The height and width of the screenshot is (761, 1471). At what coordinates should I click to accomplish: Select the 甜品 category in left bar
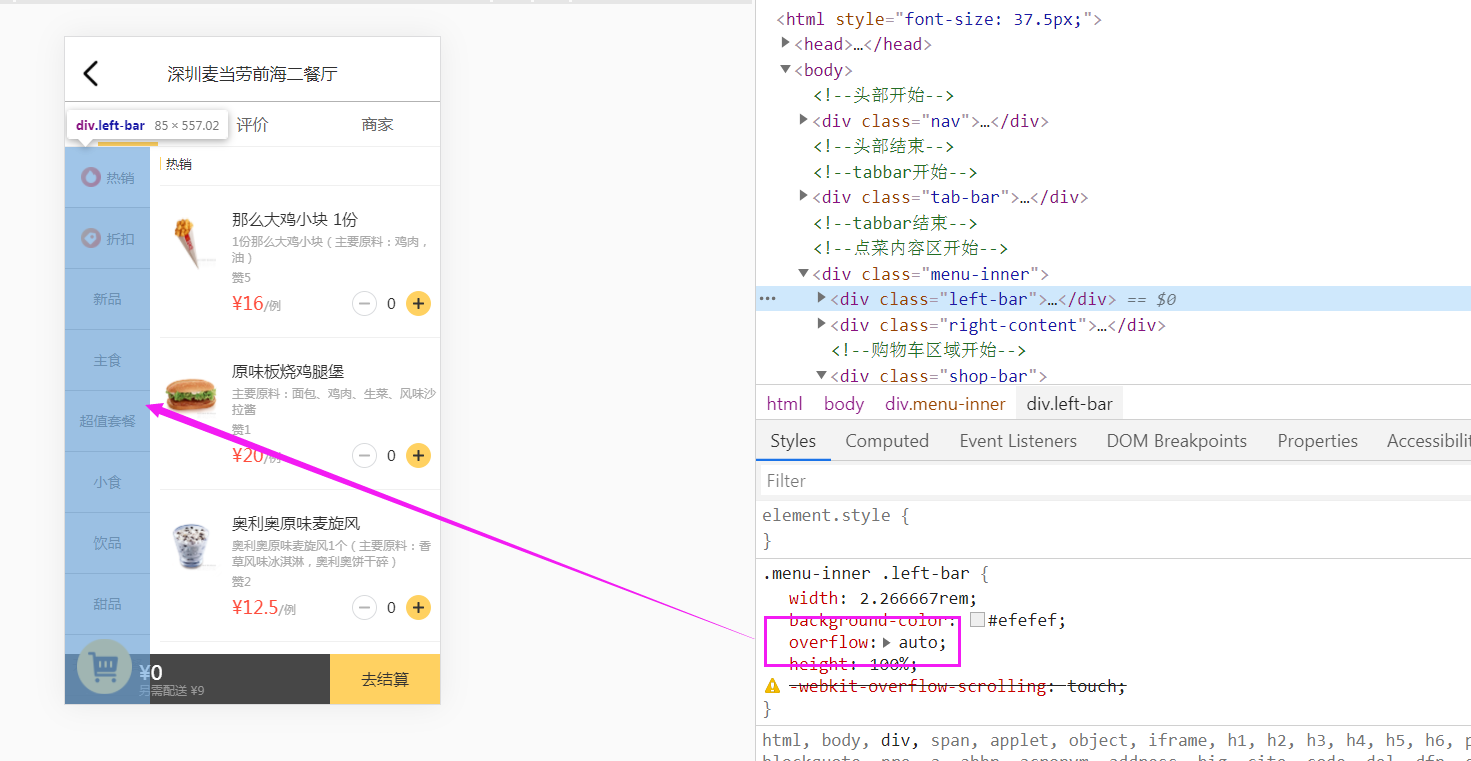click(x=107, y=604)
